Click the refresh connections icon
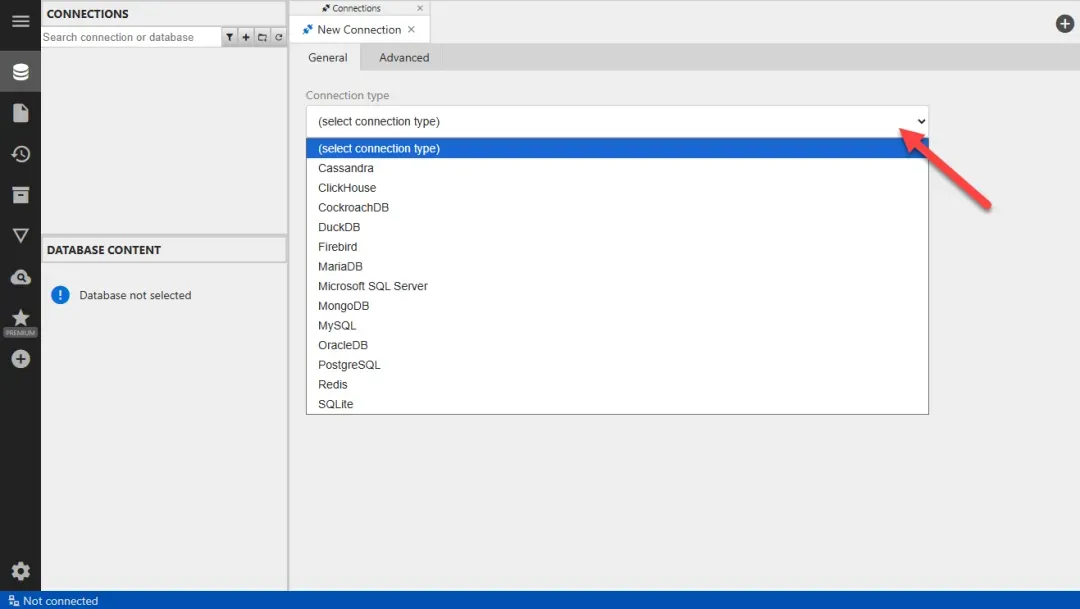Screen dimensions: 1080x609 click(279, 37)
